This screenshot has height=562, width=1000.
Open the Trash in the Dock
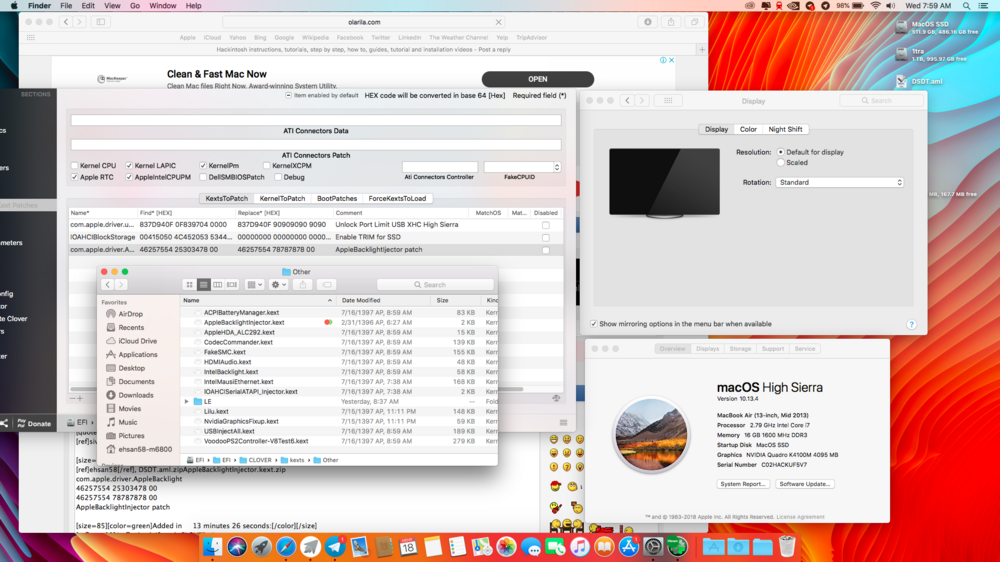point(787,547)
